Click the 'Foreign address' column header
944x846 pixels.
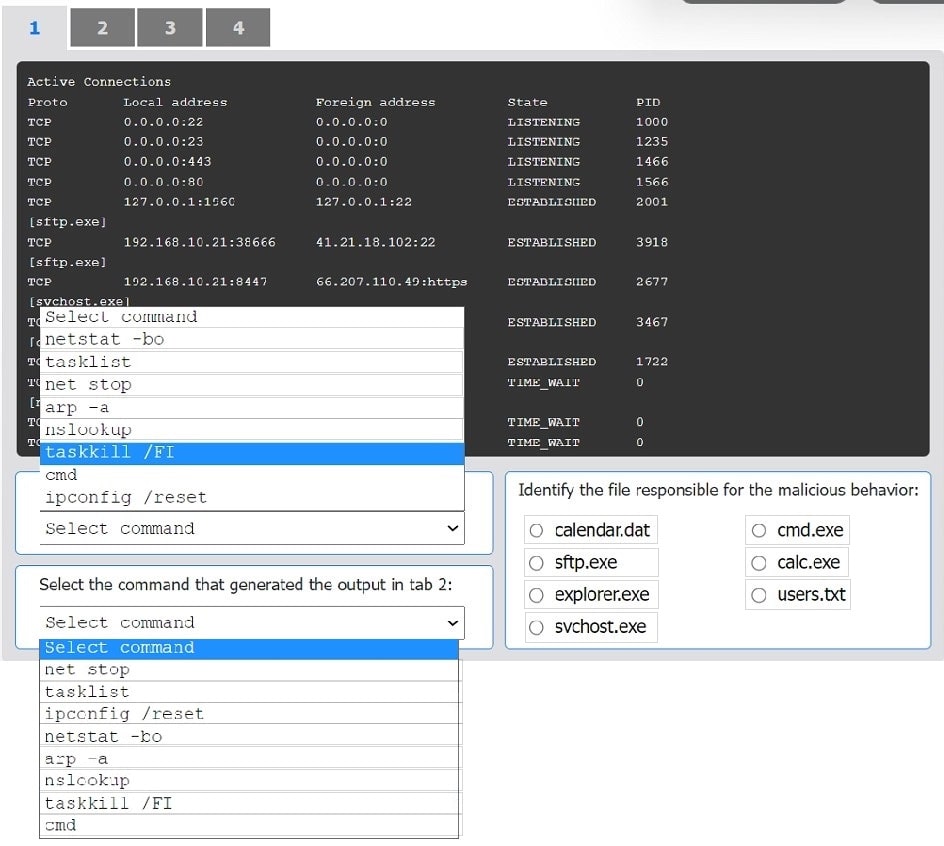(x=375, y=102)
